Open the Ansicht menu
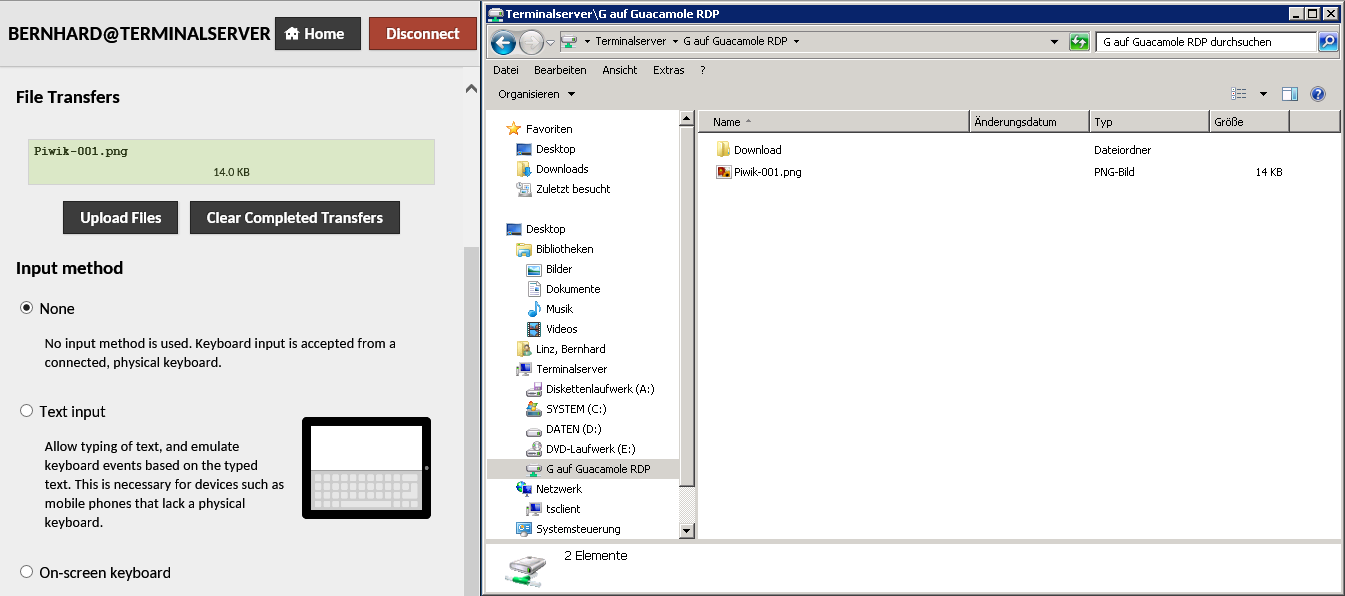 point(619,70)
